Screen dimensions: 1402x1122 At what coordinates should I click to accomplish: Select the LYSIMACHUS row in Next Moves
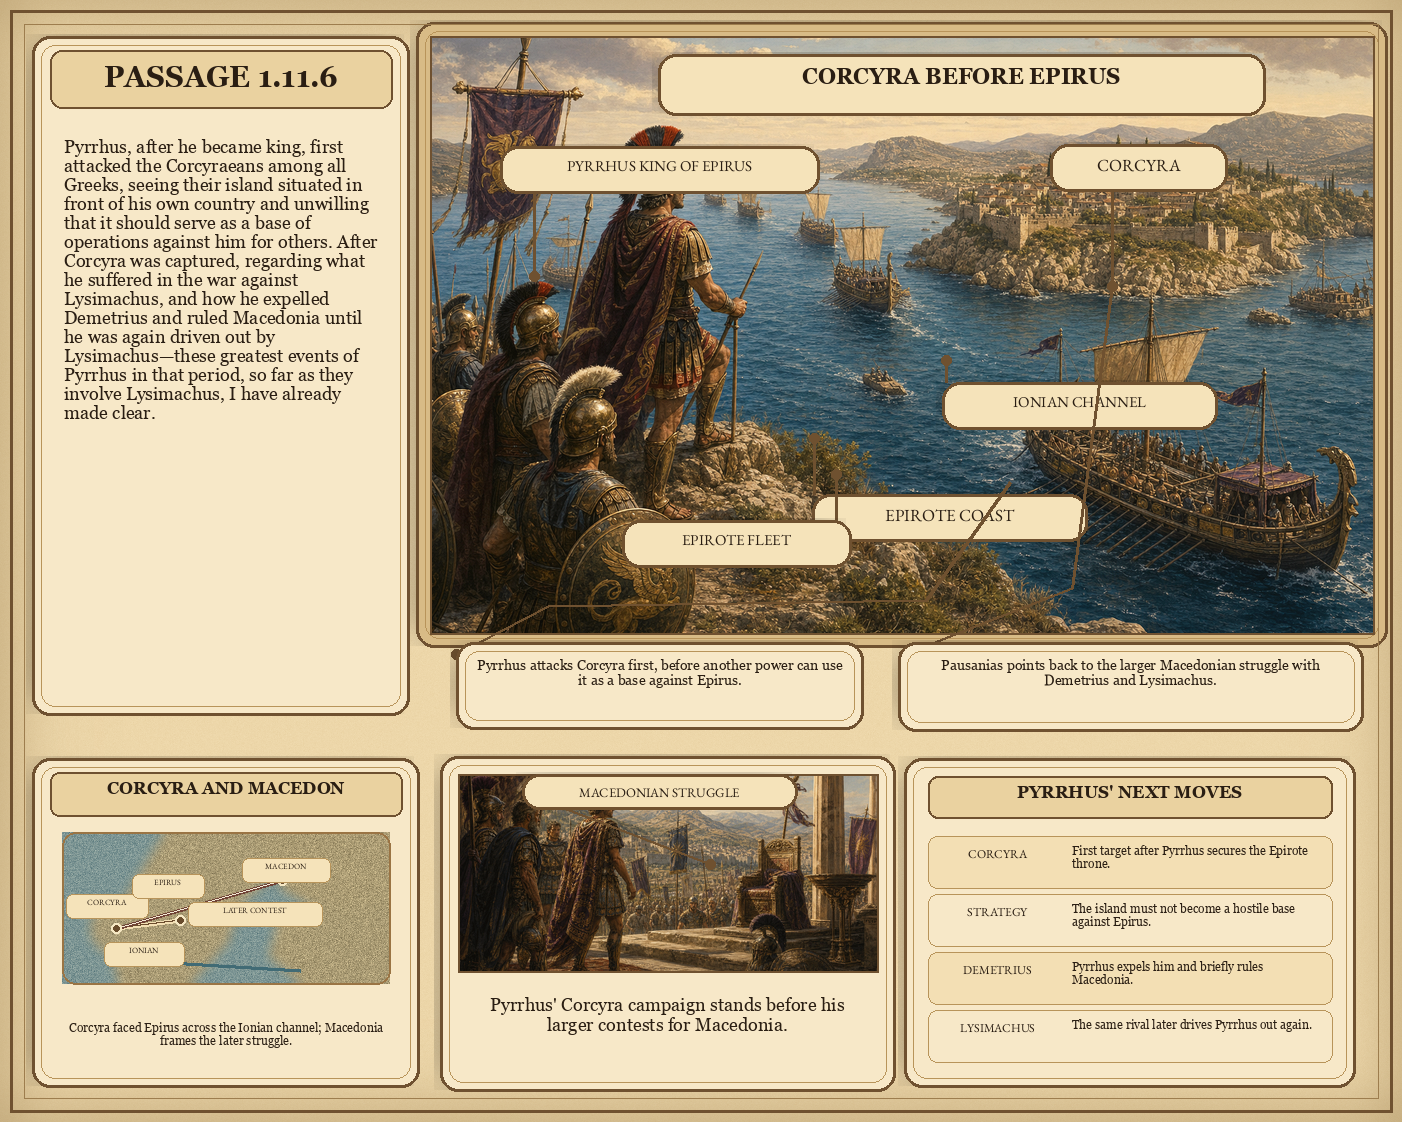pyautogui.click(x=1130, y=1036)
